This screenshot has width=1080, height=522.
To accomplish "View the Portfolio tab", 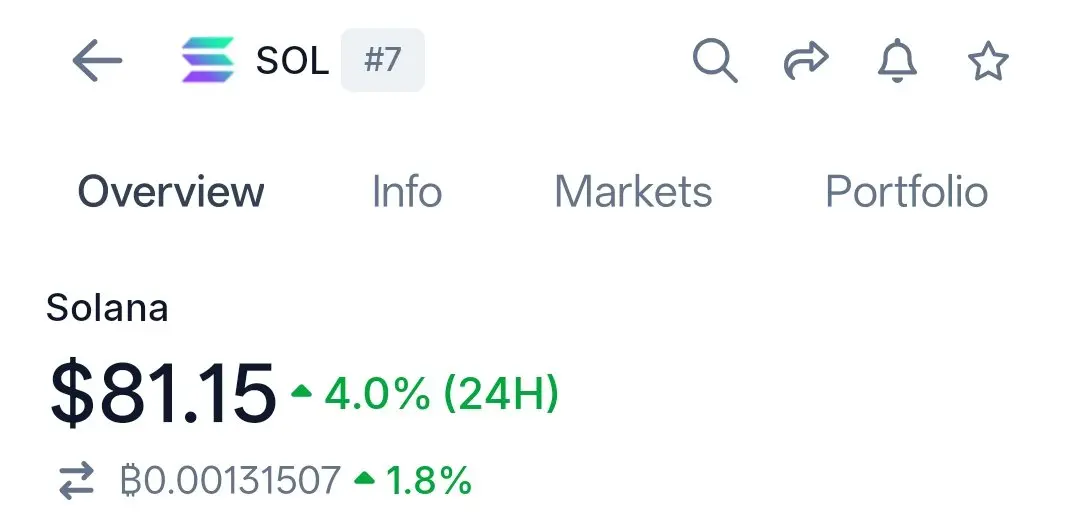I will (x=906, y=191).
